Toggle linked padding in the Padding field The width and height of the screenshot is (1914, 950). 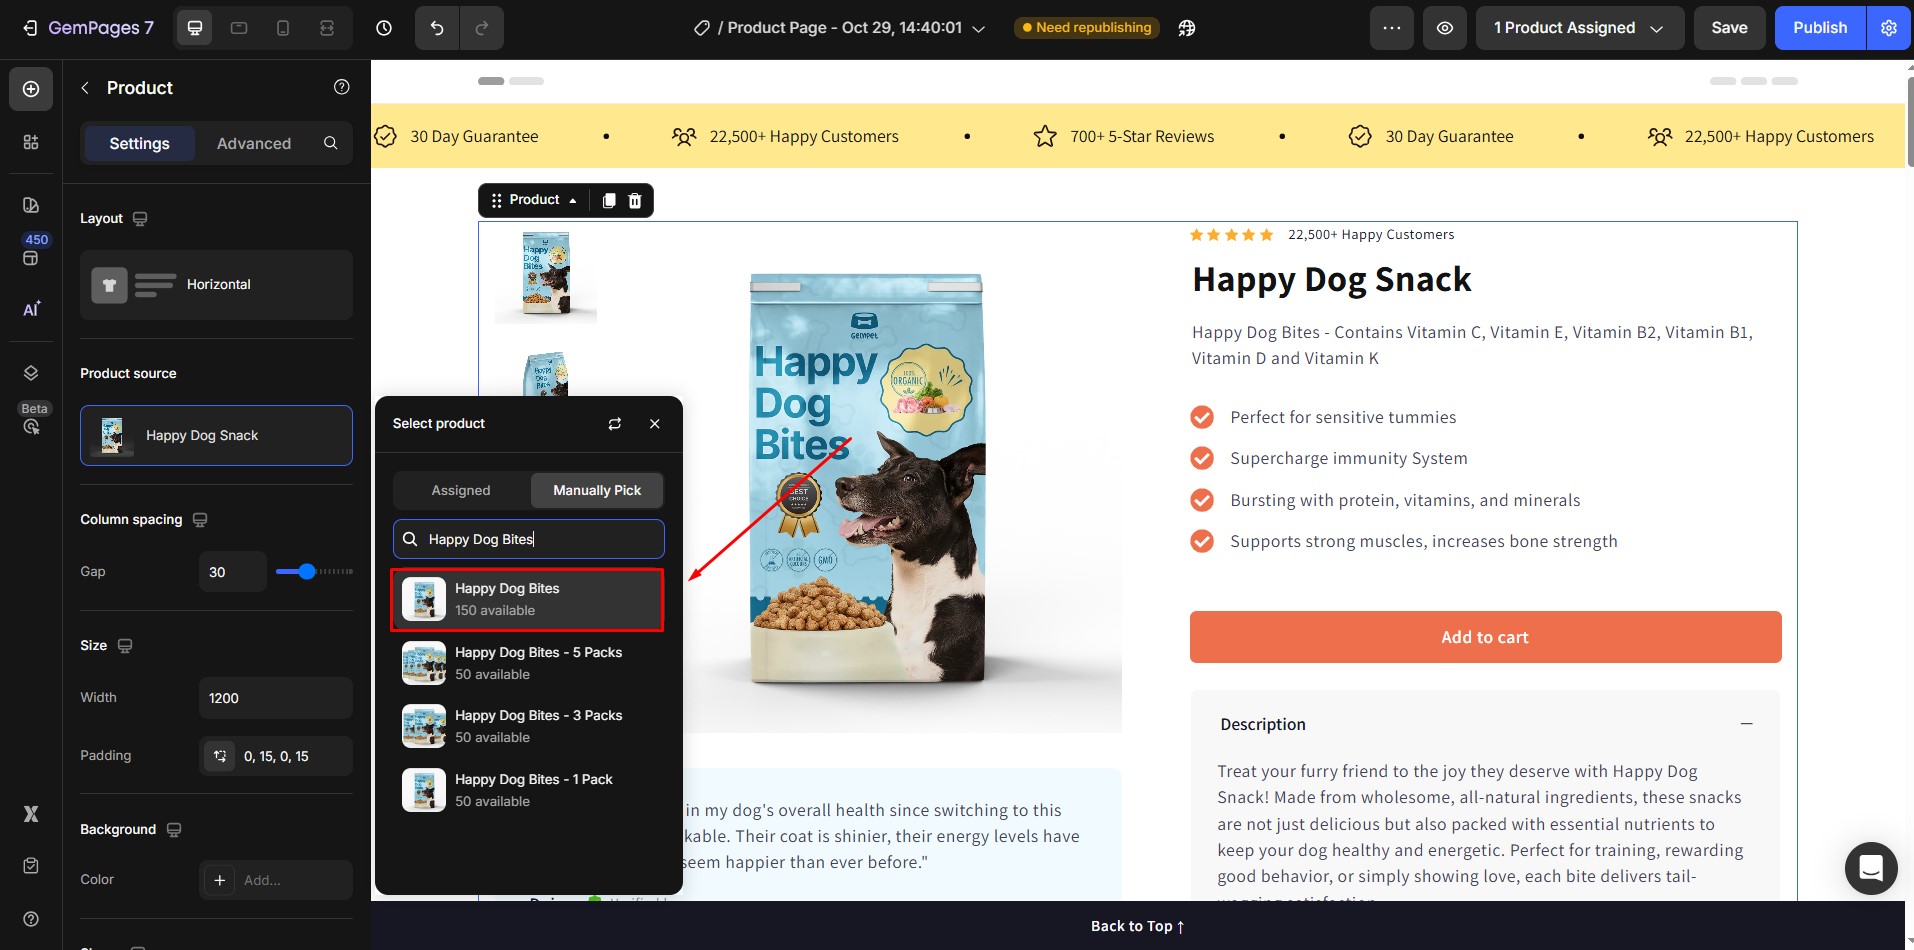point(219,757)
